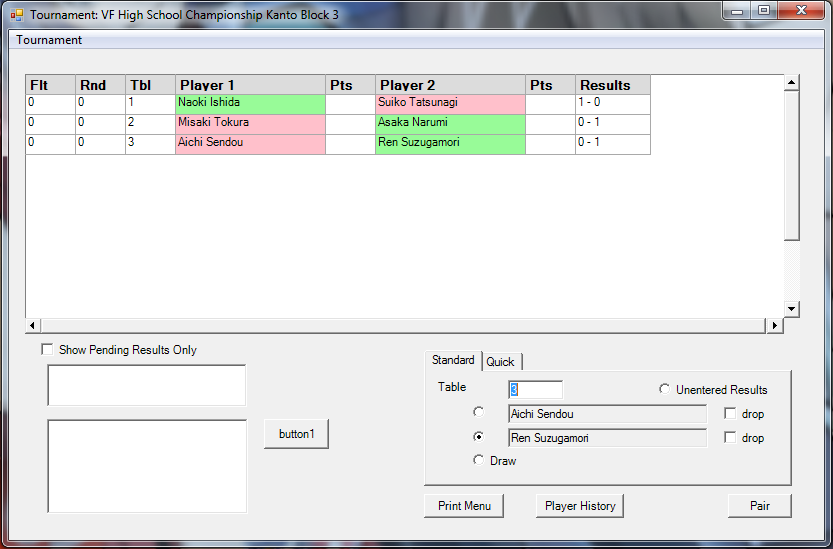Open the Tournament menu

[x=49, y=40]
